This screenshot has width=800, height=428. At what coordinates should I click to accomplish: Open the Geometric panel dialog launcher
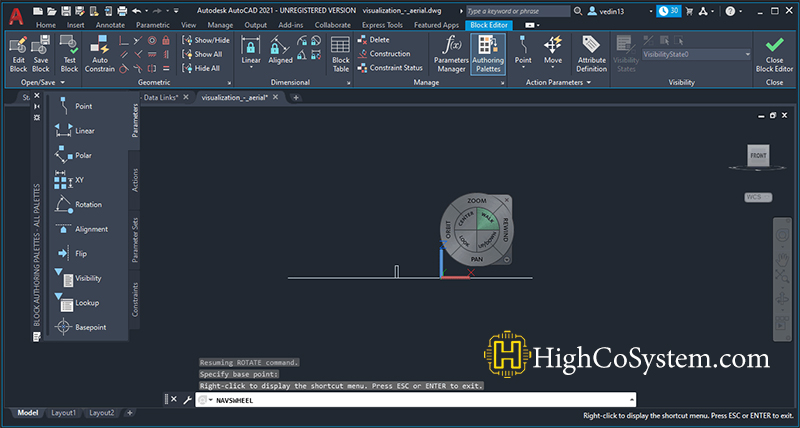(x=229, y=83)
